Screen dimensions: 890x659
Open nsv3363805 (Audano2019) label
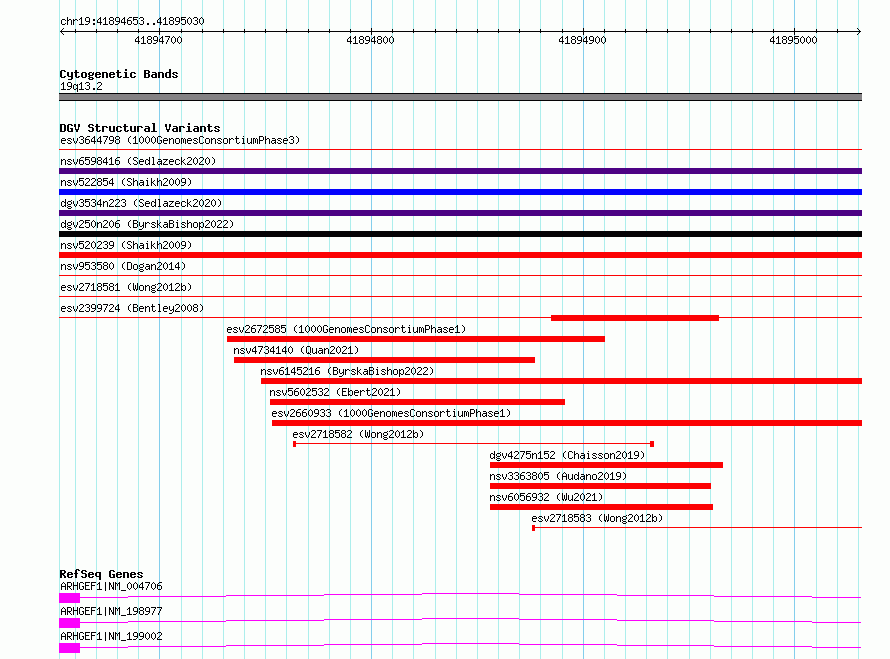pyautogui.click(x=558, y=476)
